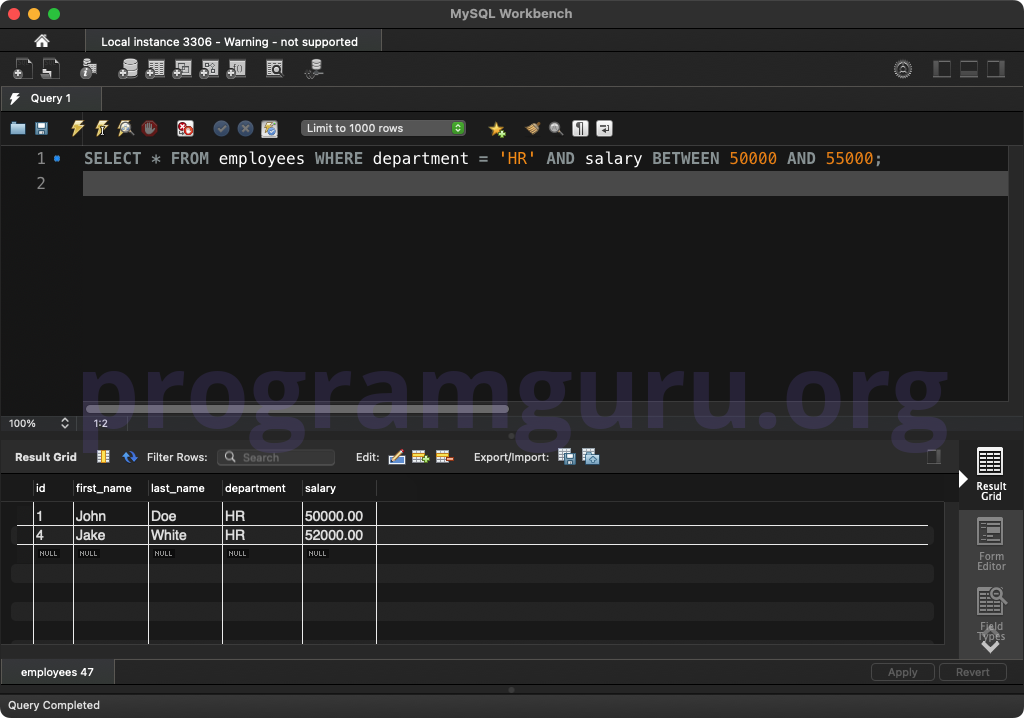Select the cell containing 52000.00

coord(339,535)
